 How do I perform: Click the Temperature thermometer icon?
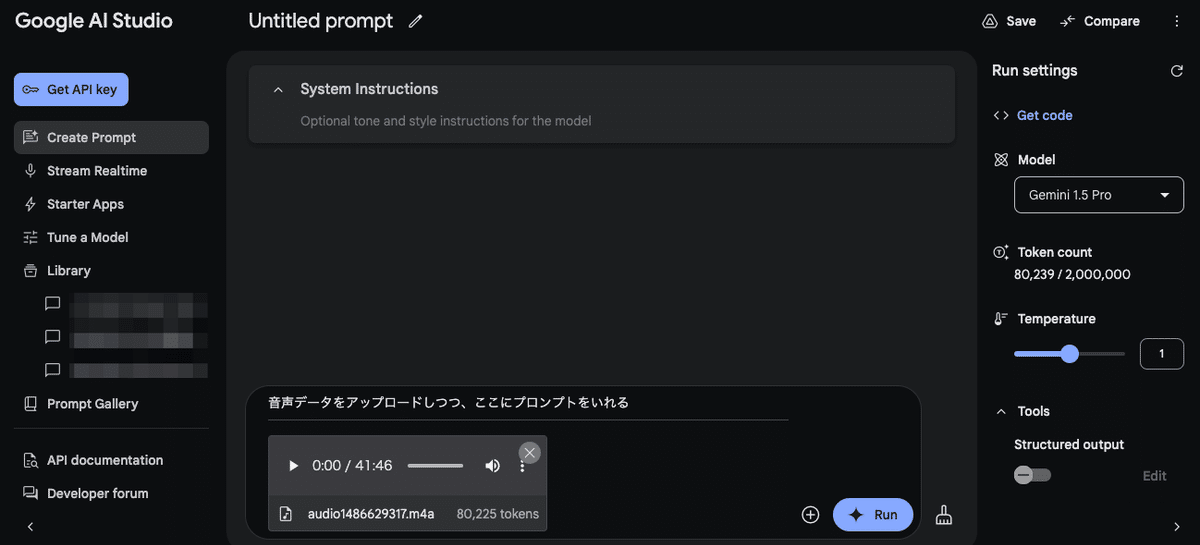click(x=1001, y=319)
